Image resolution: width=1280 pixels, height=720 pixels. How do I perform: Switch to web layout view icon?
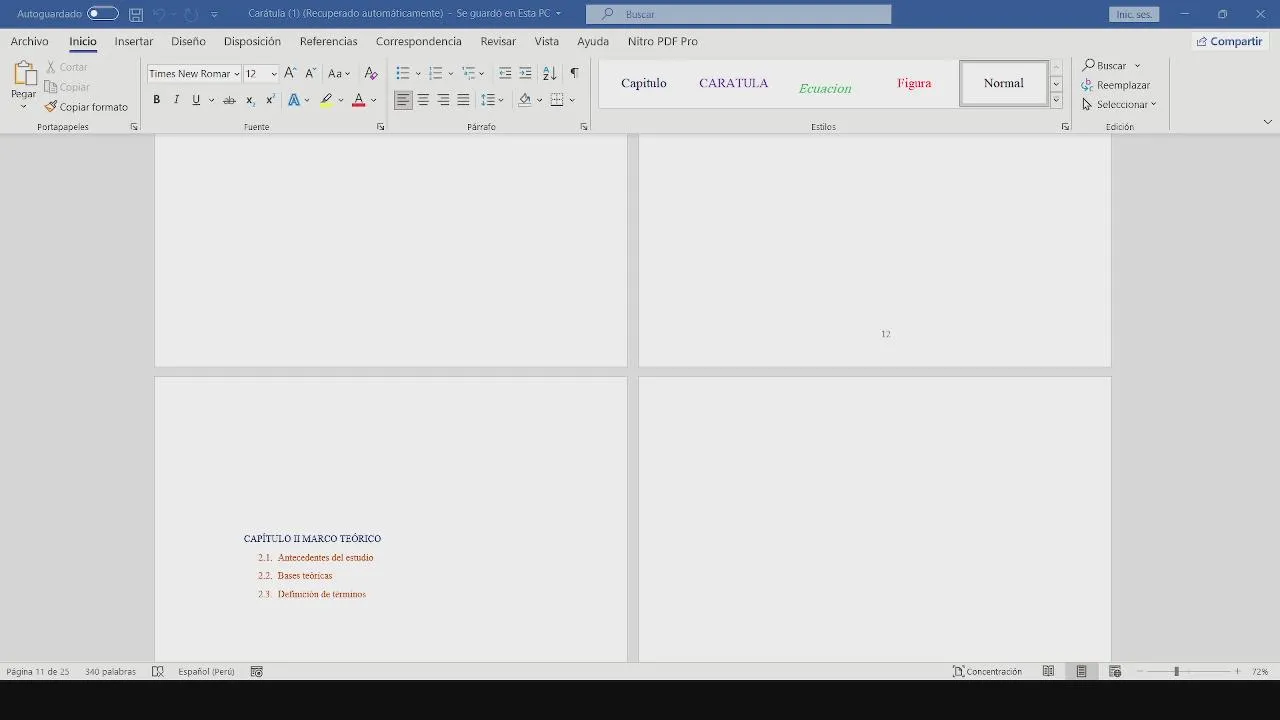point(1115,672)
